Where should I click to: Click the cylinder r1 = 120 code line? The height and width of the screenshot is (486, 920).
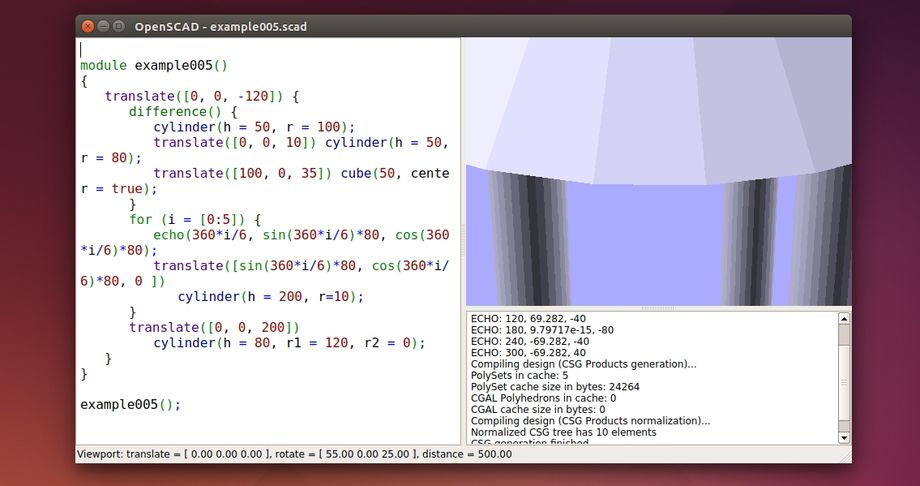pyautogui.click(x=289, y=343)
